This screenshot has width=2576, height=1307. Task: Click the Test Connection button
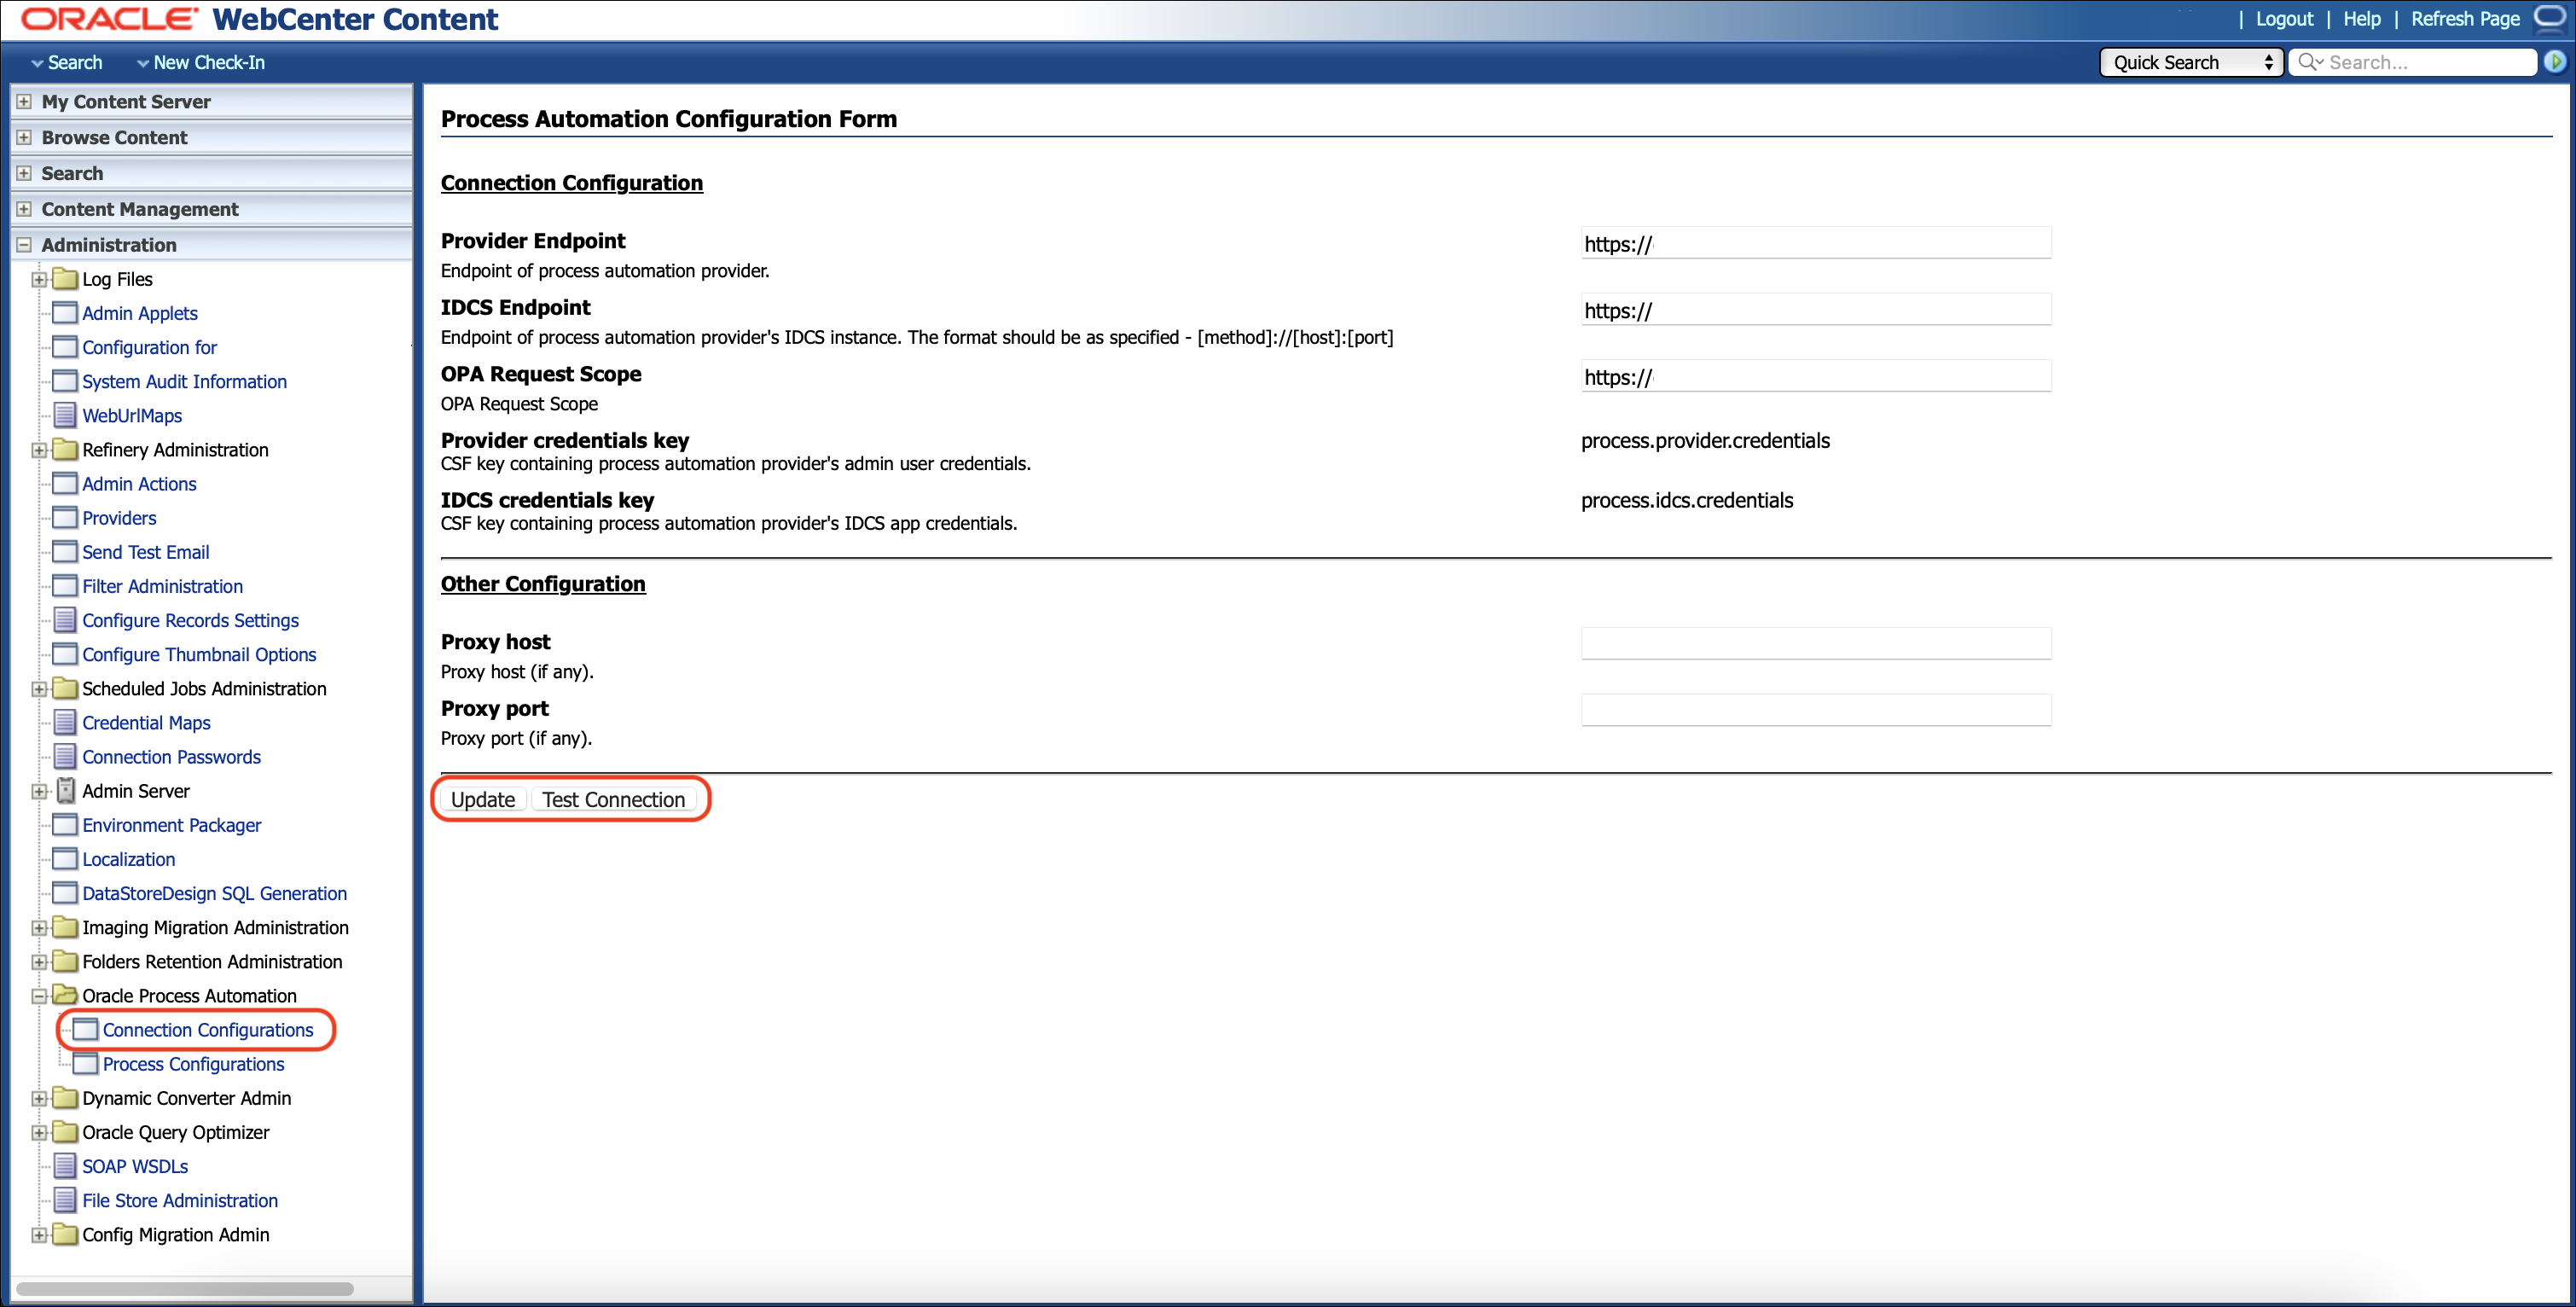click(x=613, y=799)
